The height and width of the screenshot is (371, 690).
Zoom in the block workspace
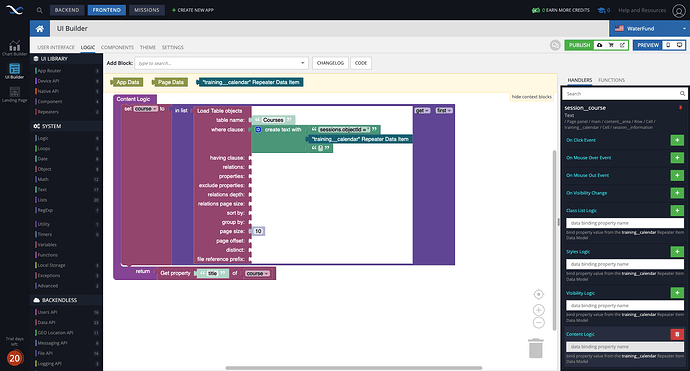[x=539, y=310]
